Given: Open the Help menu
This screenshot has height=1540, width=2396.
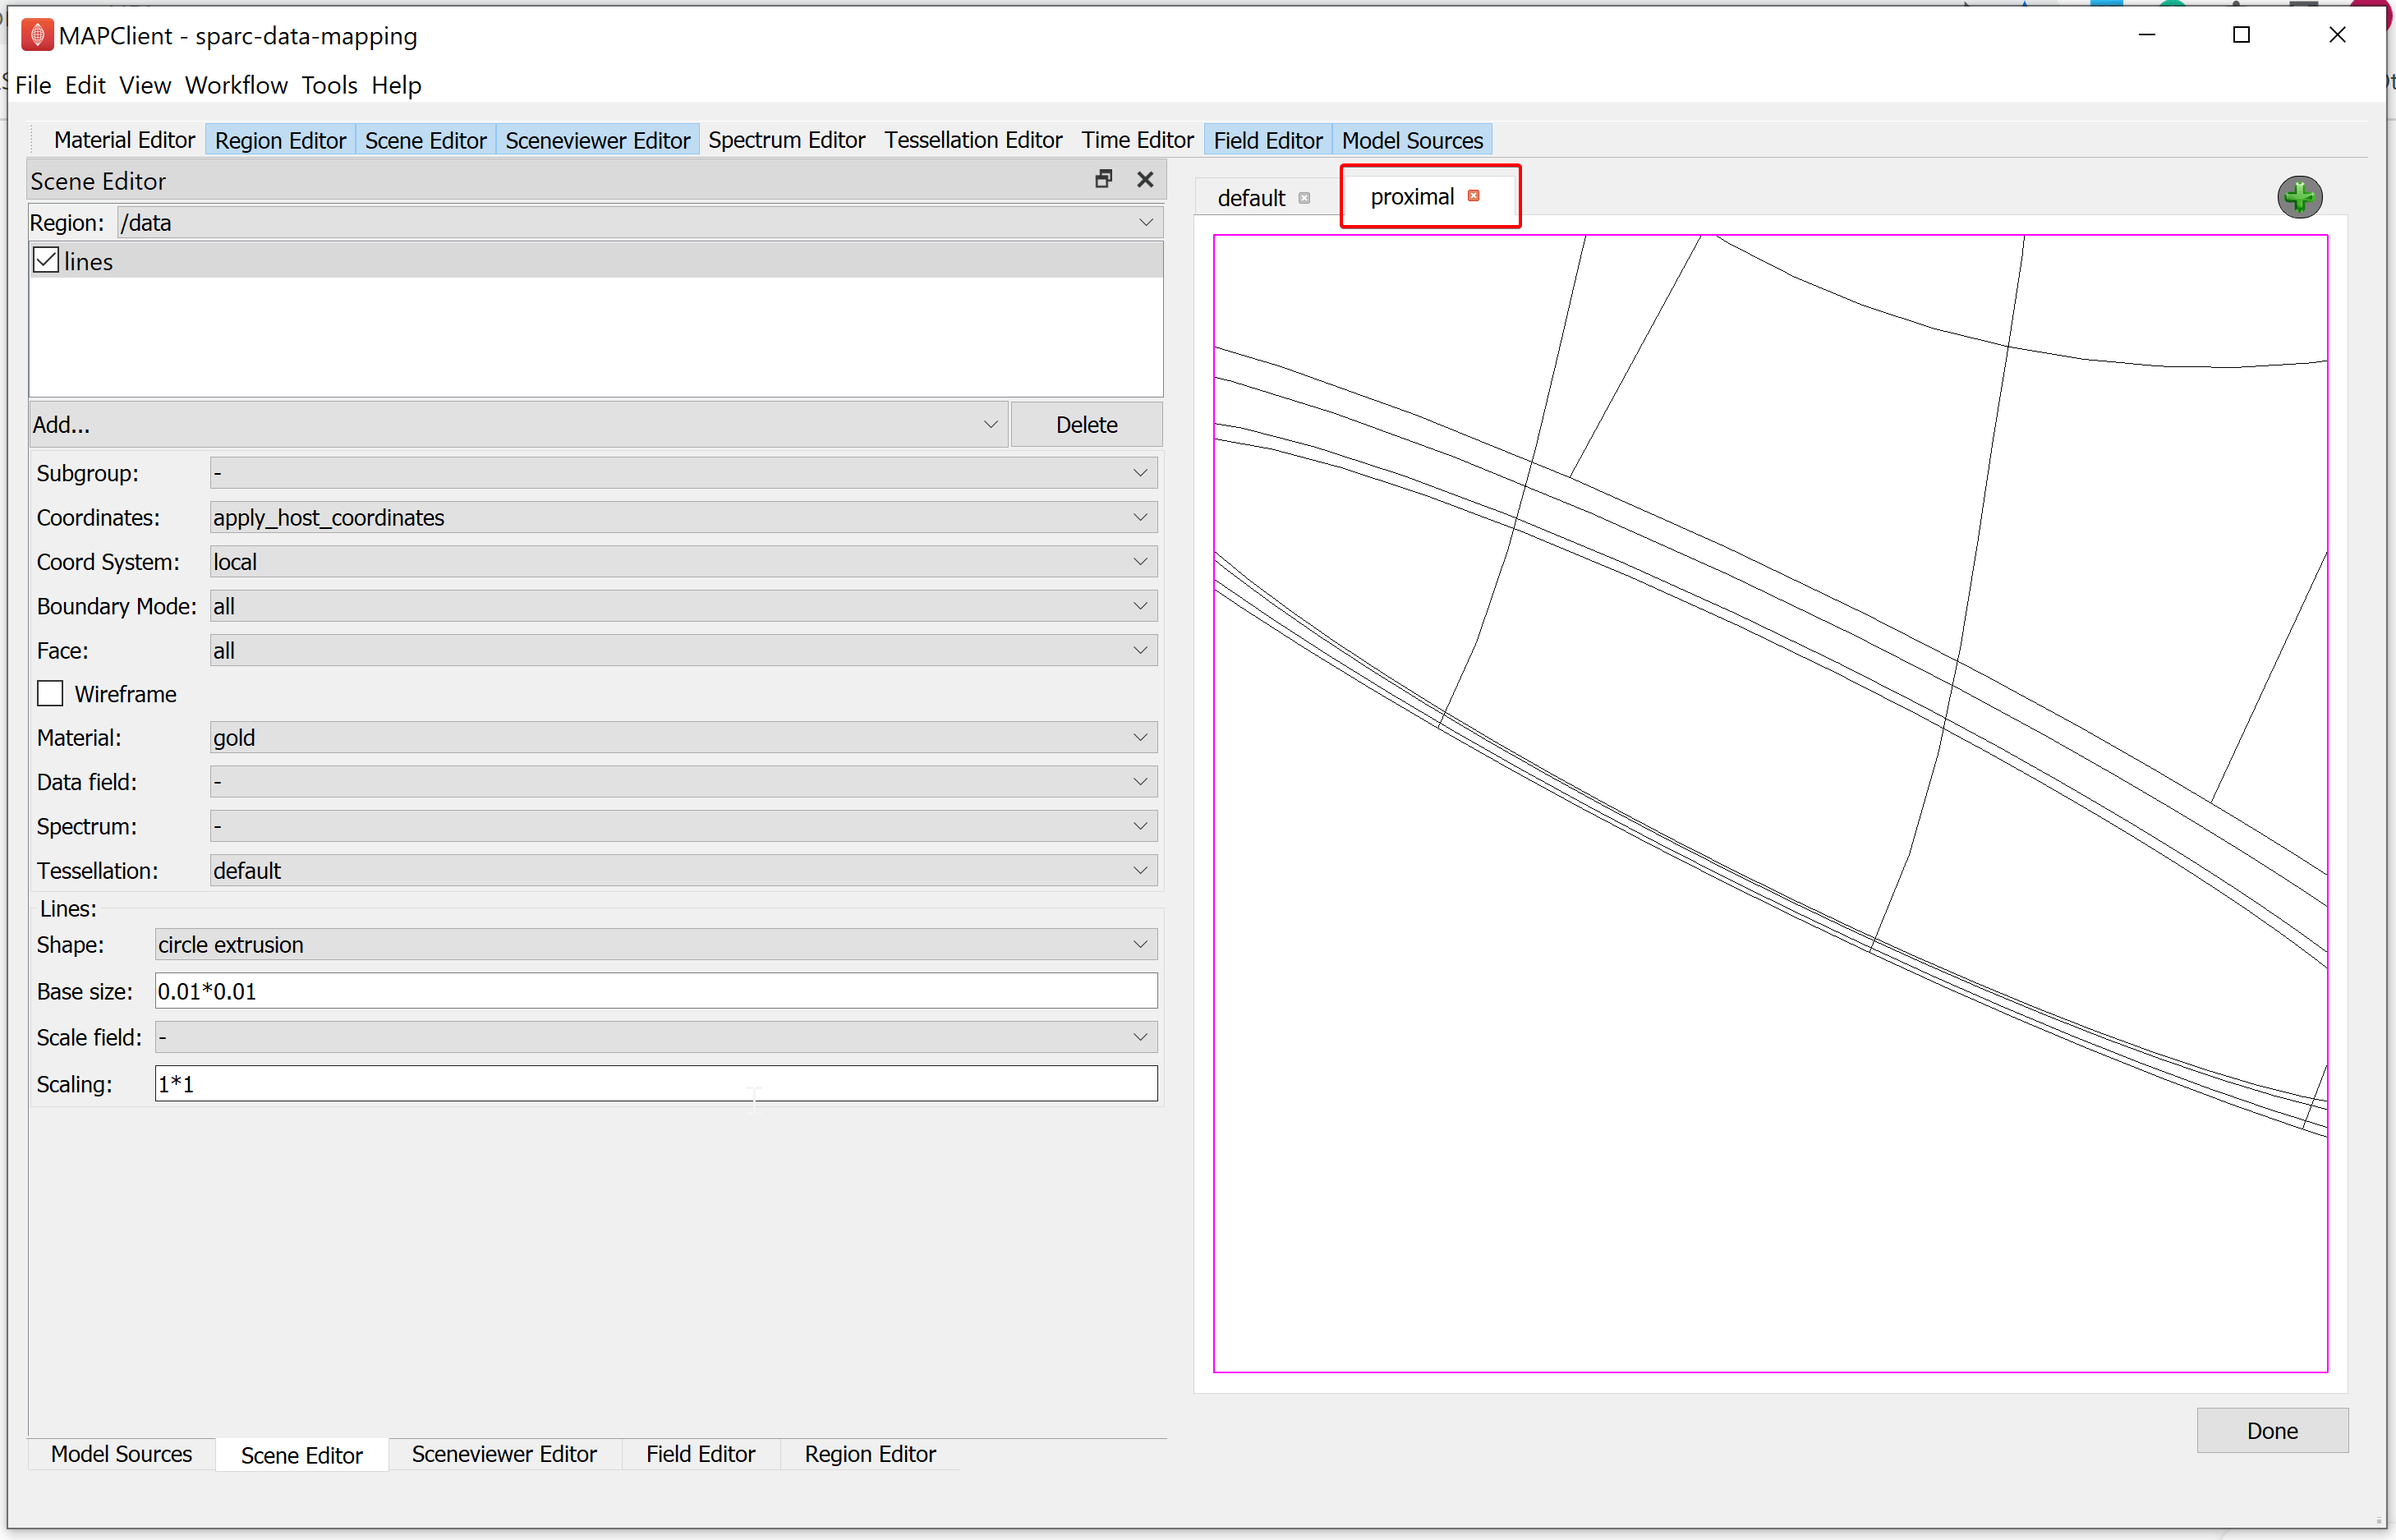Looking at the screenshot, I should point(396,85).
